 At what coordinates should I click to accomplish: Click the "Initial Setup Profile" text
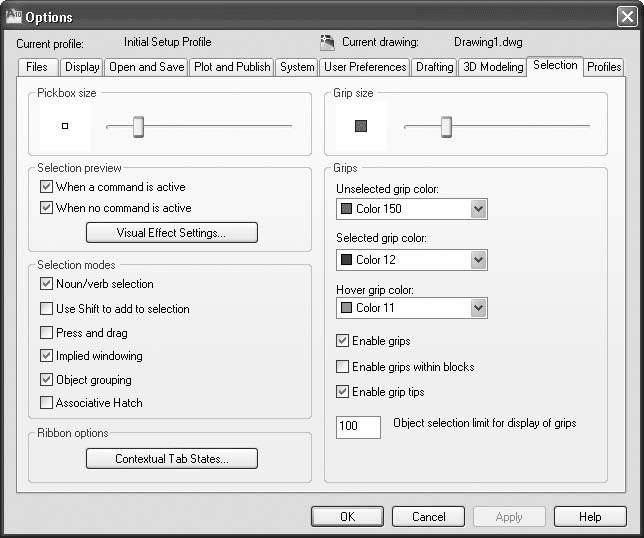click(168, 42)
